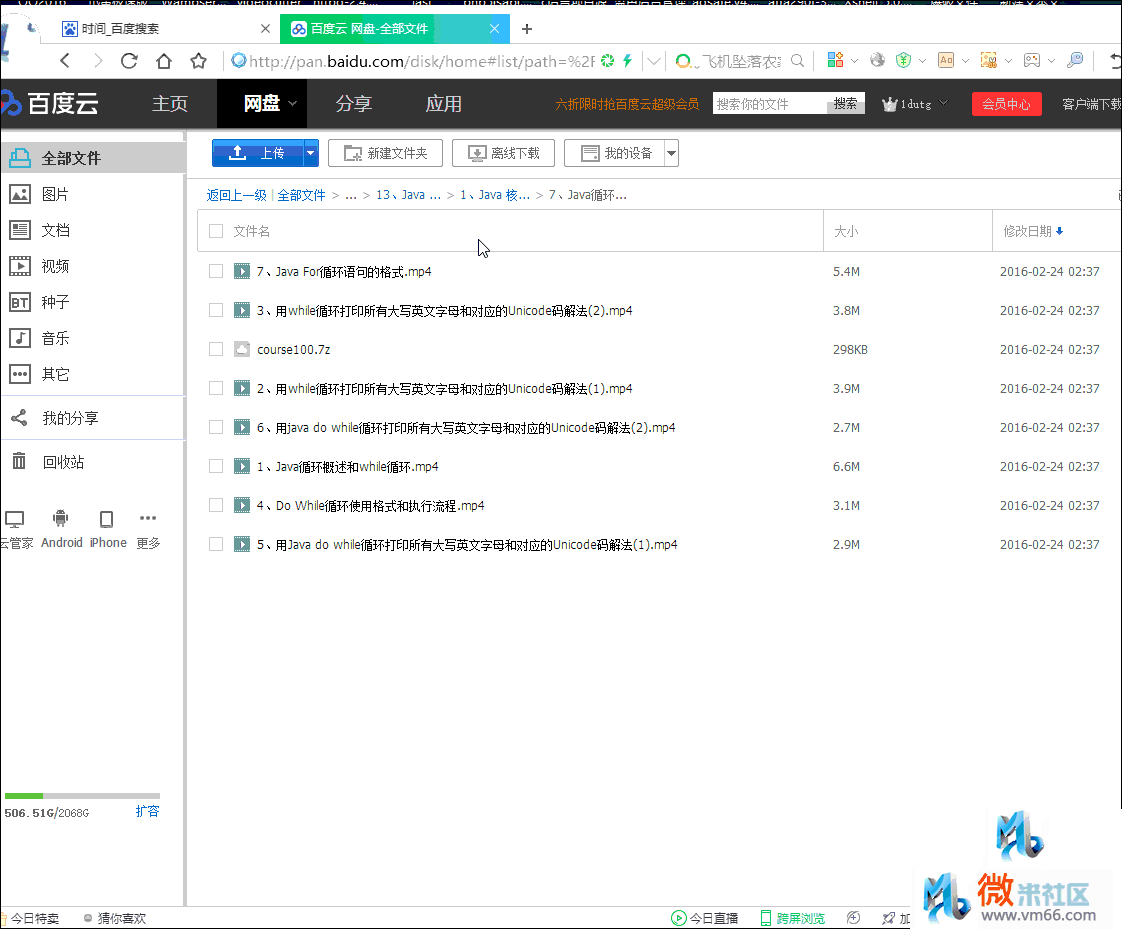Go to breadcrumb 13、Java …
Screen dimensions: 1122x929
[x=409, y=195]
